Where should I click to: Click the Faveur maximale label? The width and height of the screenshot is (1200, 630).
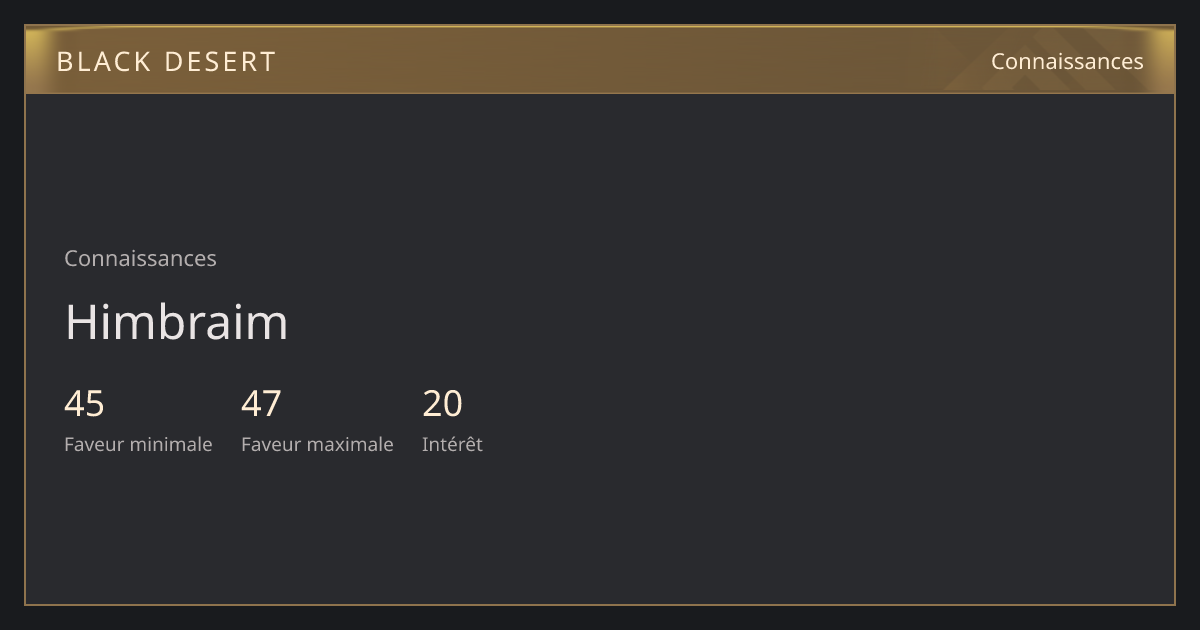[317, 444]
